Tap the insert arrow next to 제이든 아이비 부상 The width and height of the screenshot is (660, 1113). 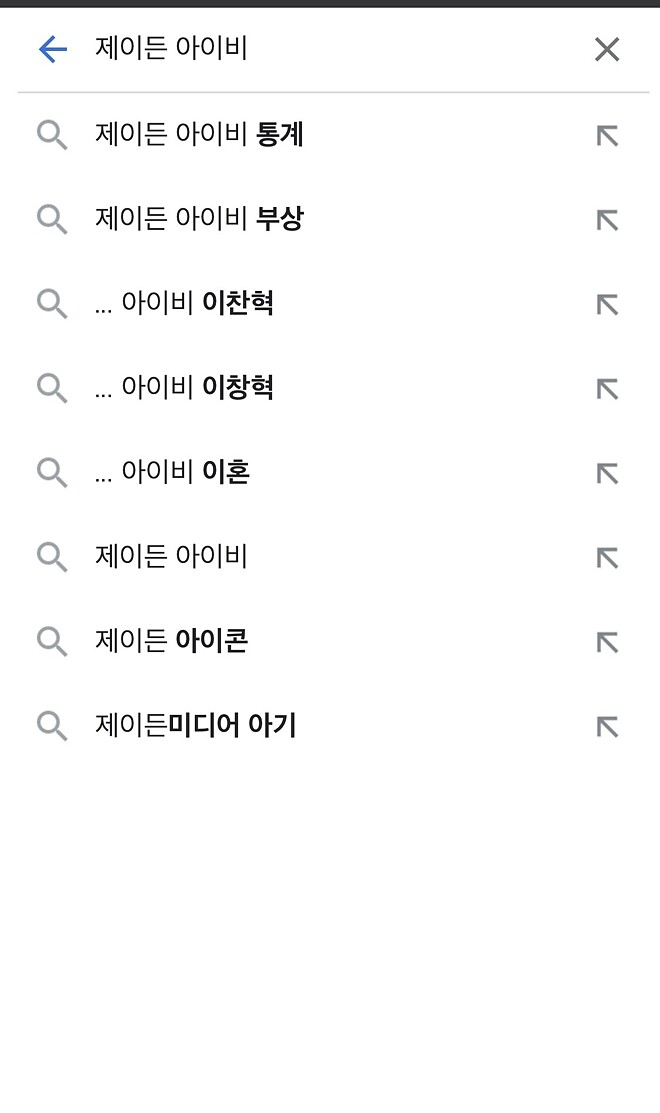tap(607, 220)
